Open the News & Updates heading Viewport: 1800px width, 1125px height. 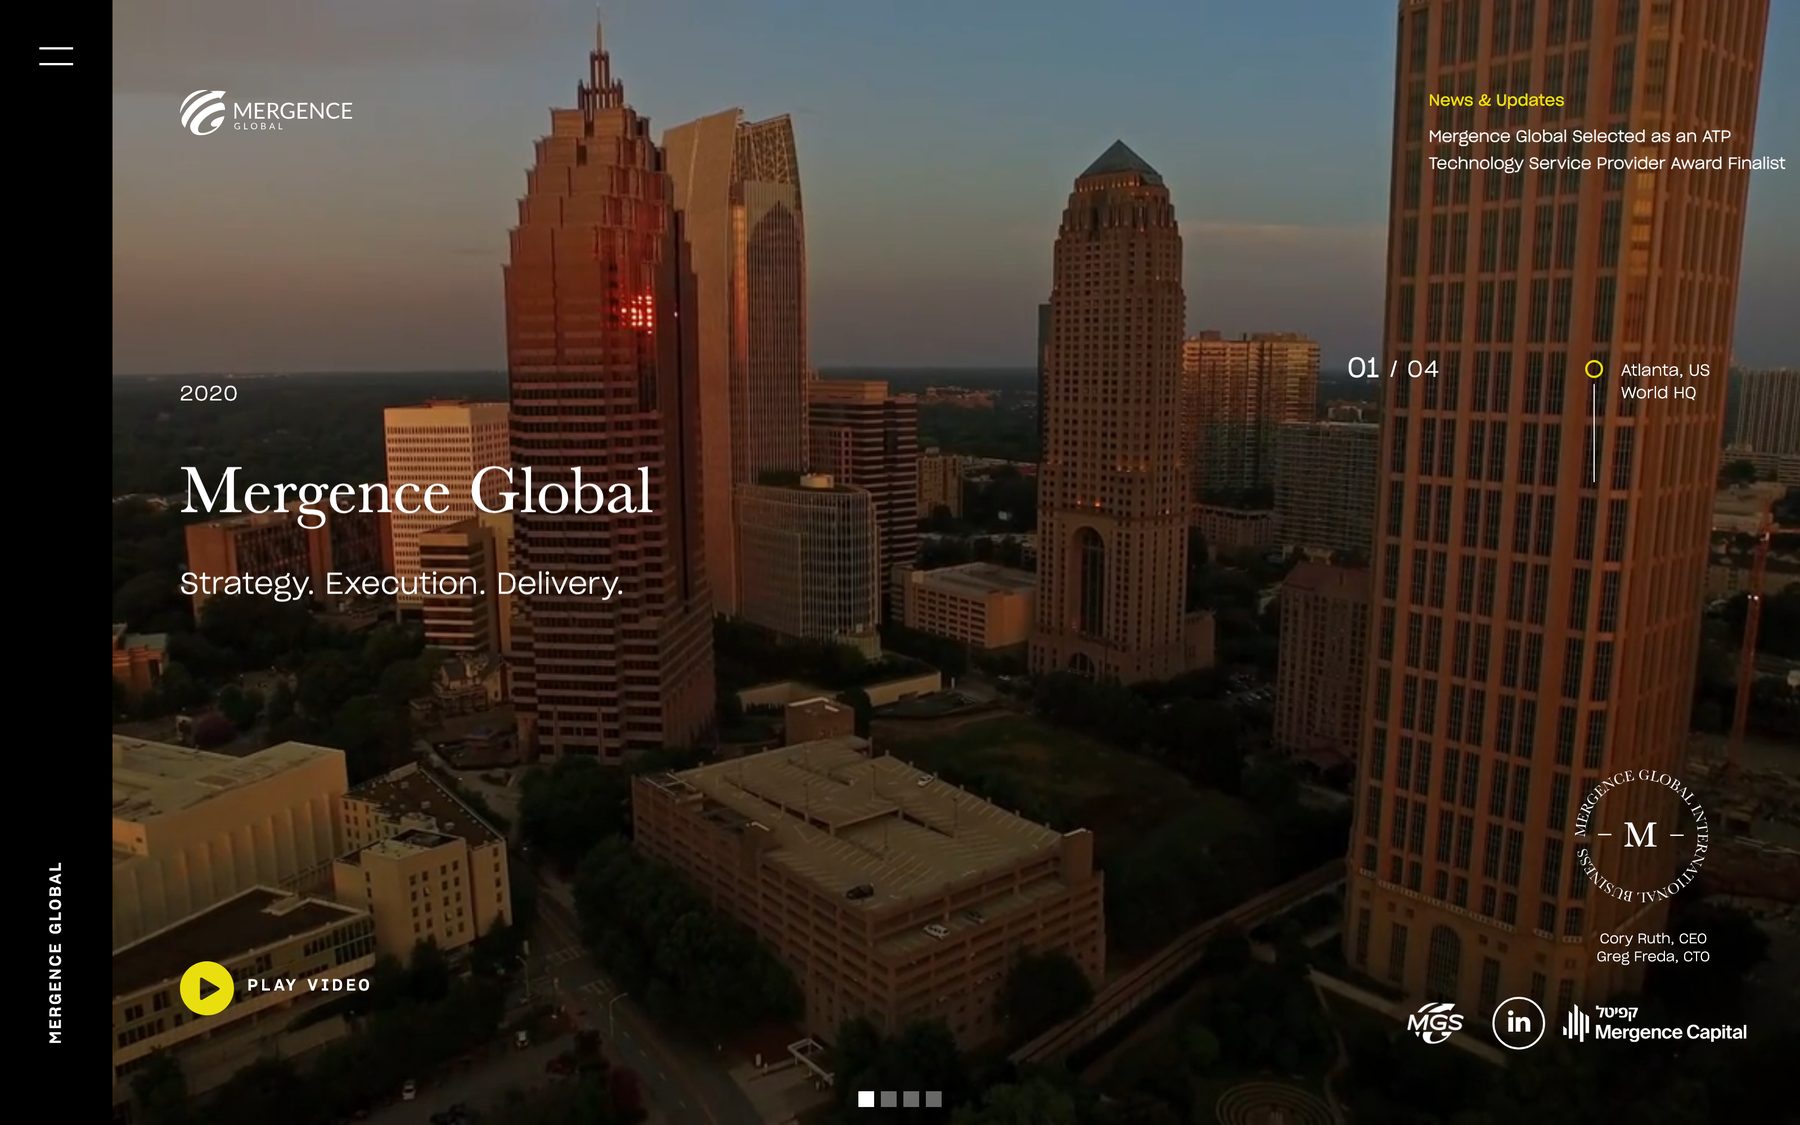1496,100
